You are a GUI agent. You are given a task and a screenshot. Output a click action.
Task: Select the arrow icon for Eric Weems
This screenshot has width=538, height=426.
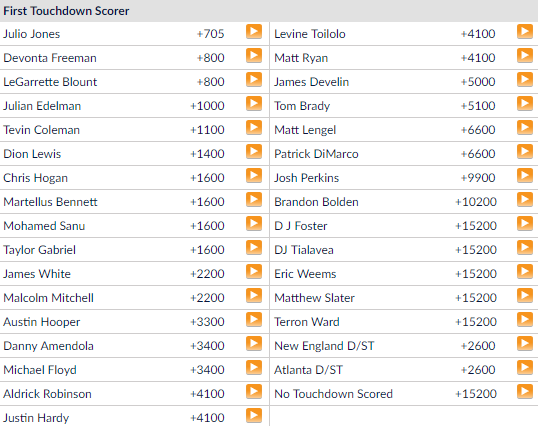525,272
